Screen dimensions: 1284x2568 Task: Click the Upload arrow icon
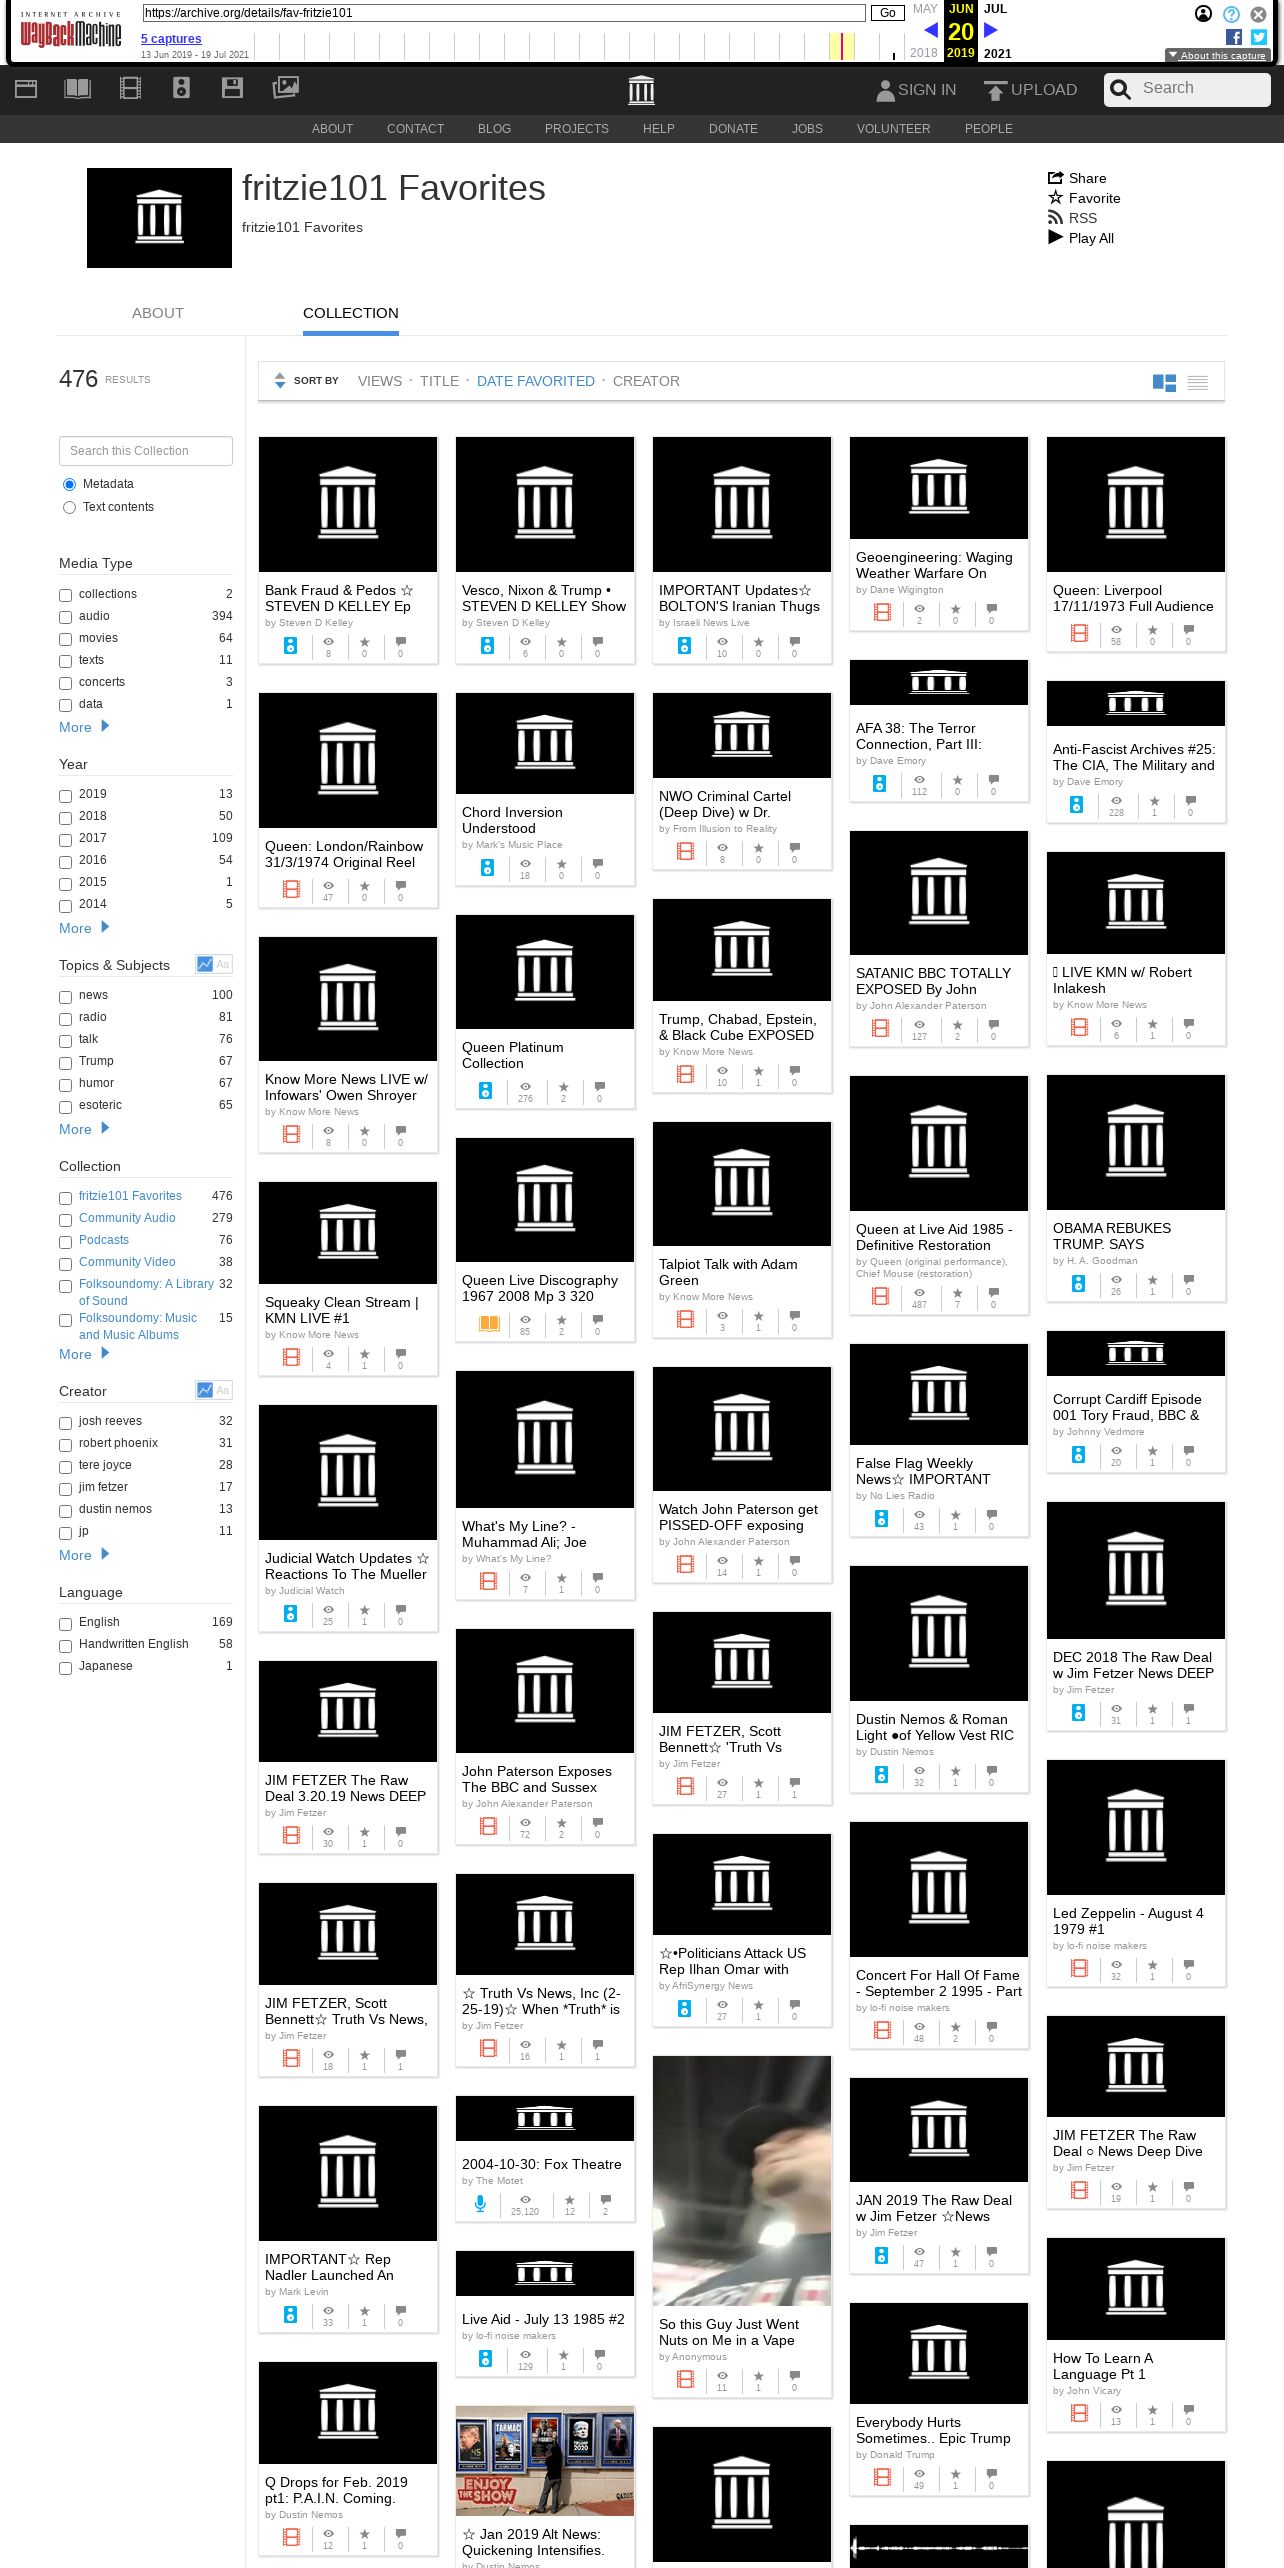995,90
